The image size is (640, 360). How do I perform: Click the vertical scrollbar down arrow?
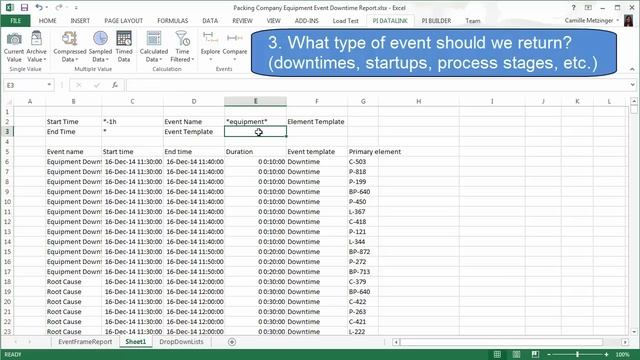click(633, 332)
